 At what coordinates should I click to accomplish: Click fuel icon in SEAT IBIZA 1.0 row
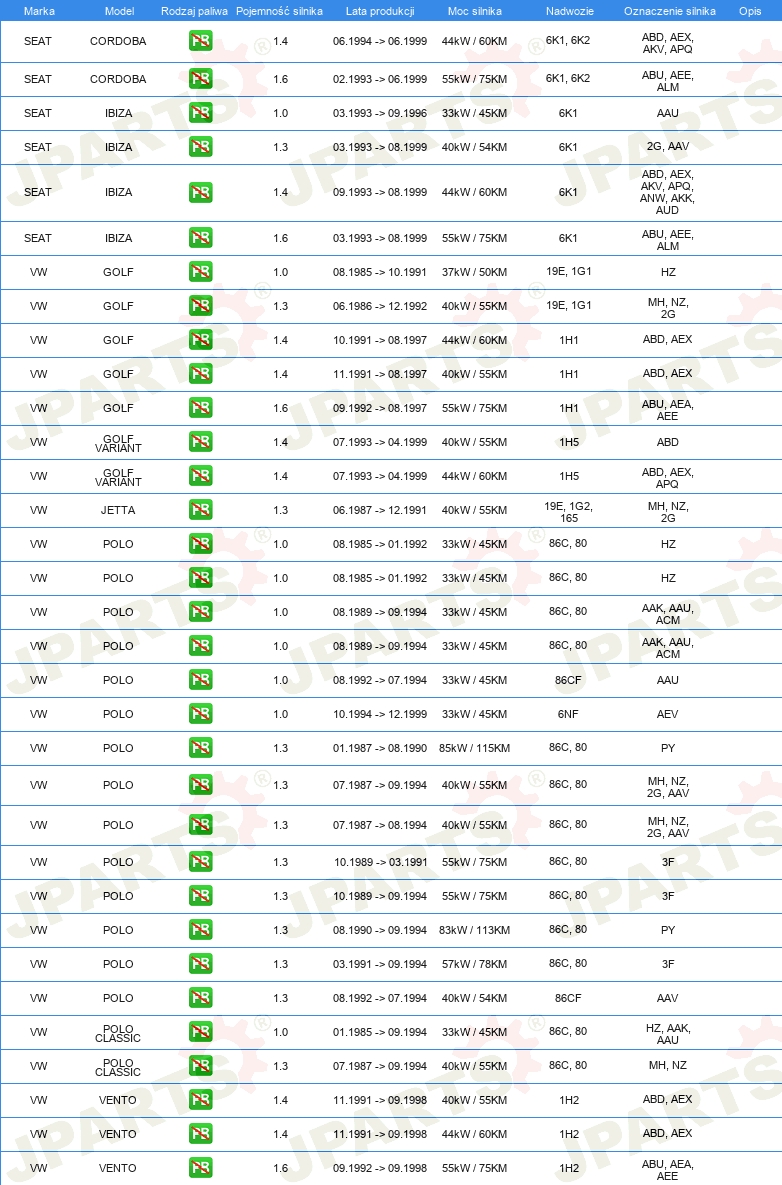coord(200,113)
